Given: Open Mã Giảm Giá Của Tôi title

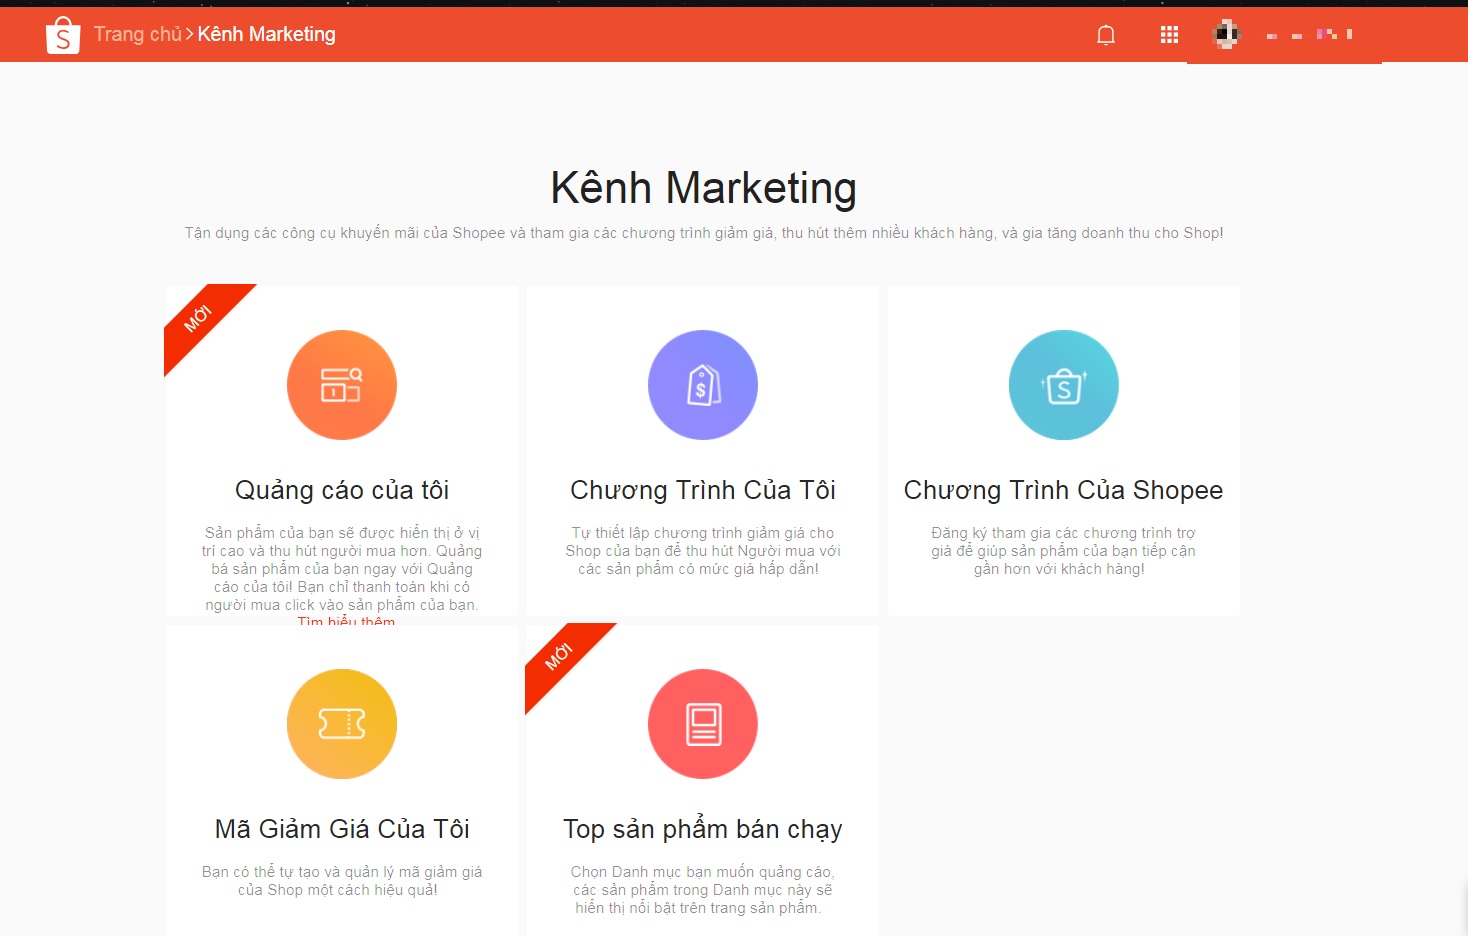Looking at the screenshot, I should [342, 829].
